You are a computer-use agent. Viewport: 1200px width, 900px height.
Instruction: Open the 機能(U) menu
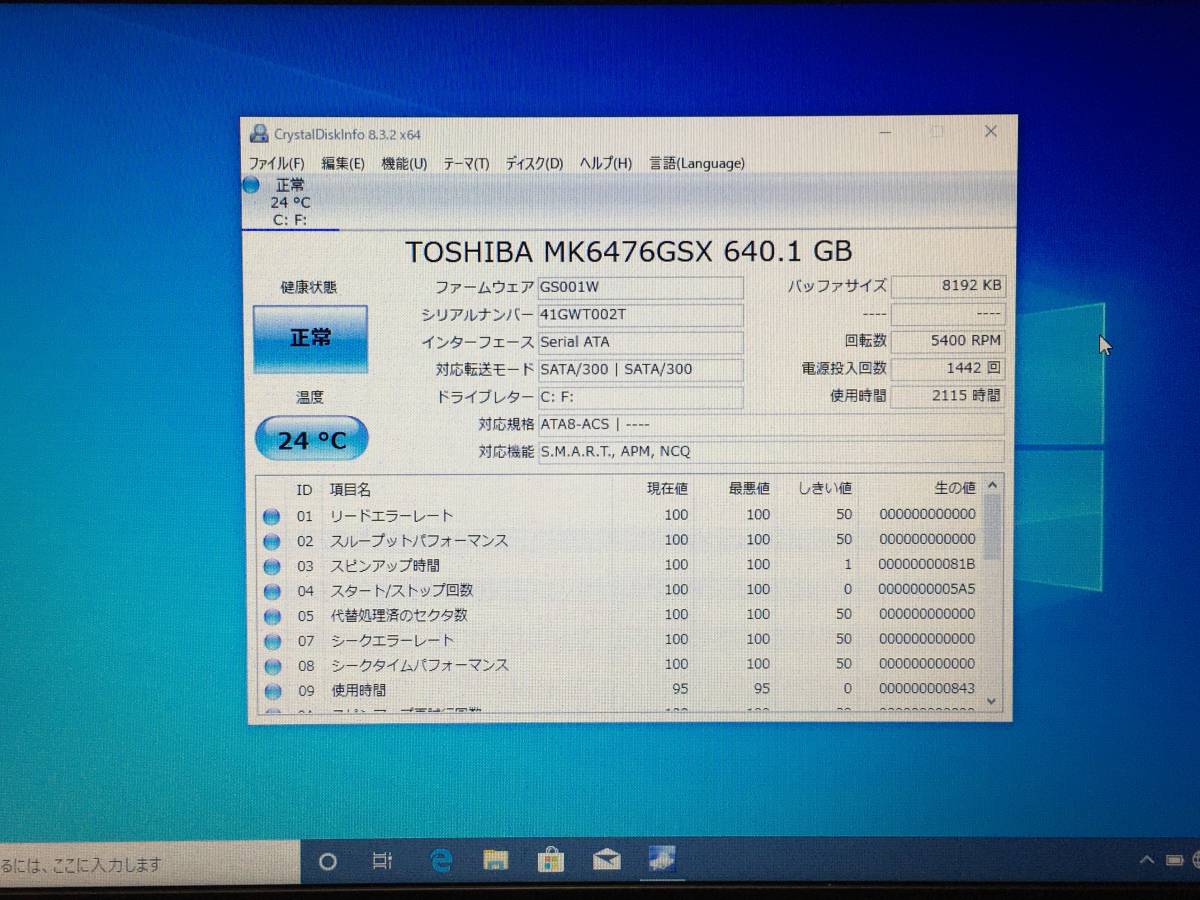click(404, 163)
